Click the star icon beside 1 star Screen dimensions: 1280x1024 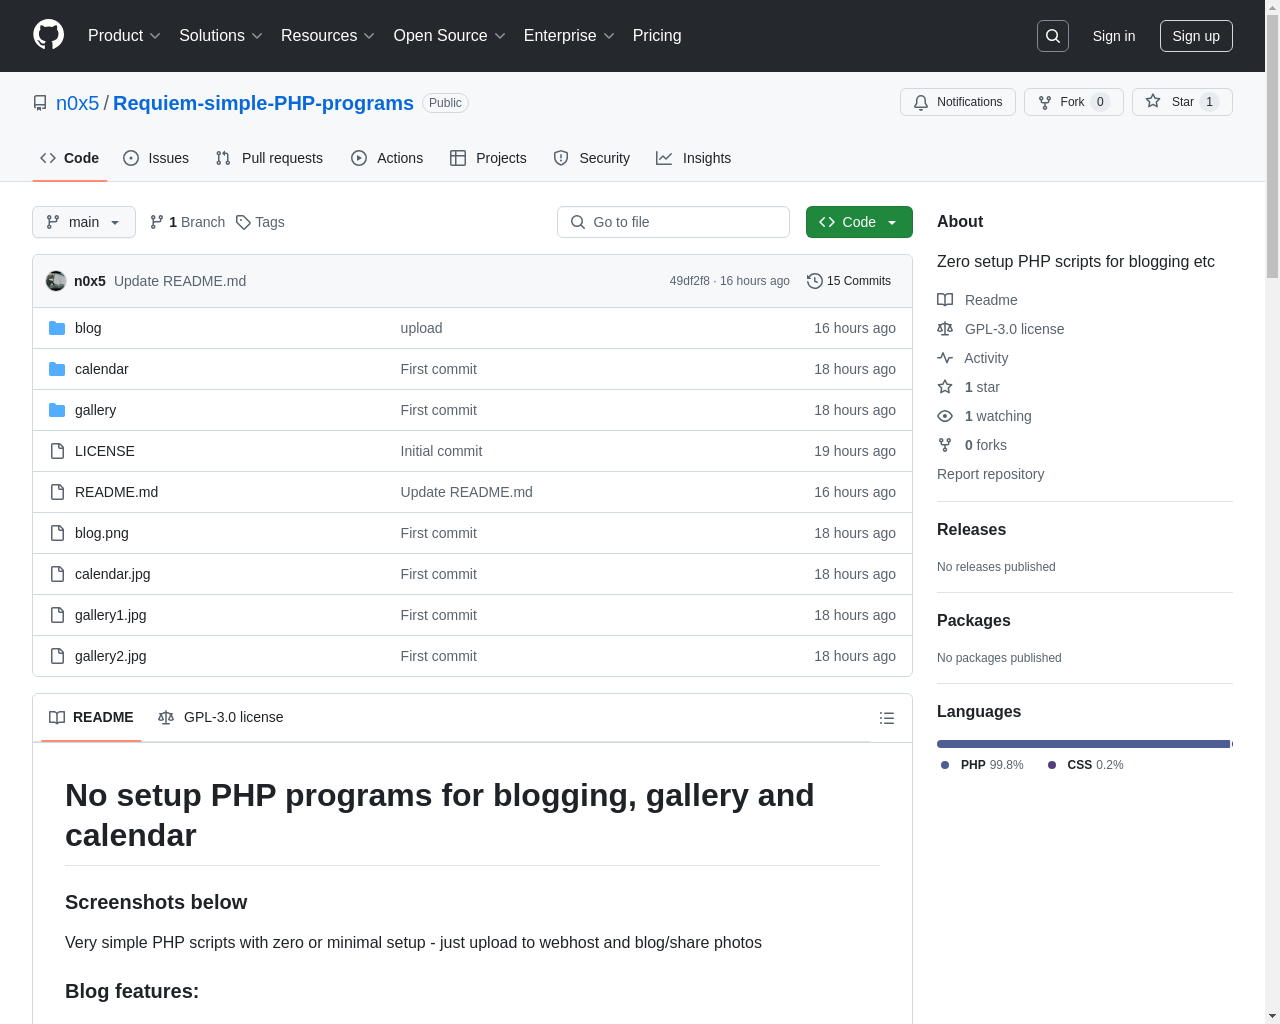coord(945,387)
